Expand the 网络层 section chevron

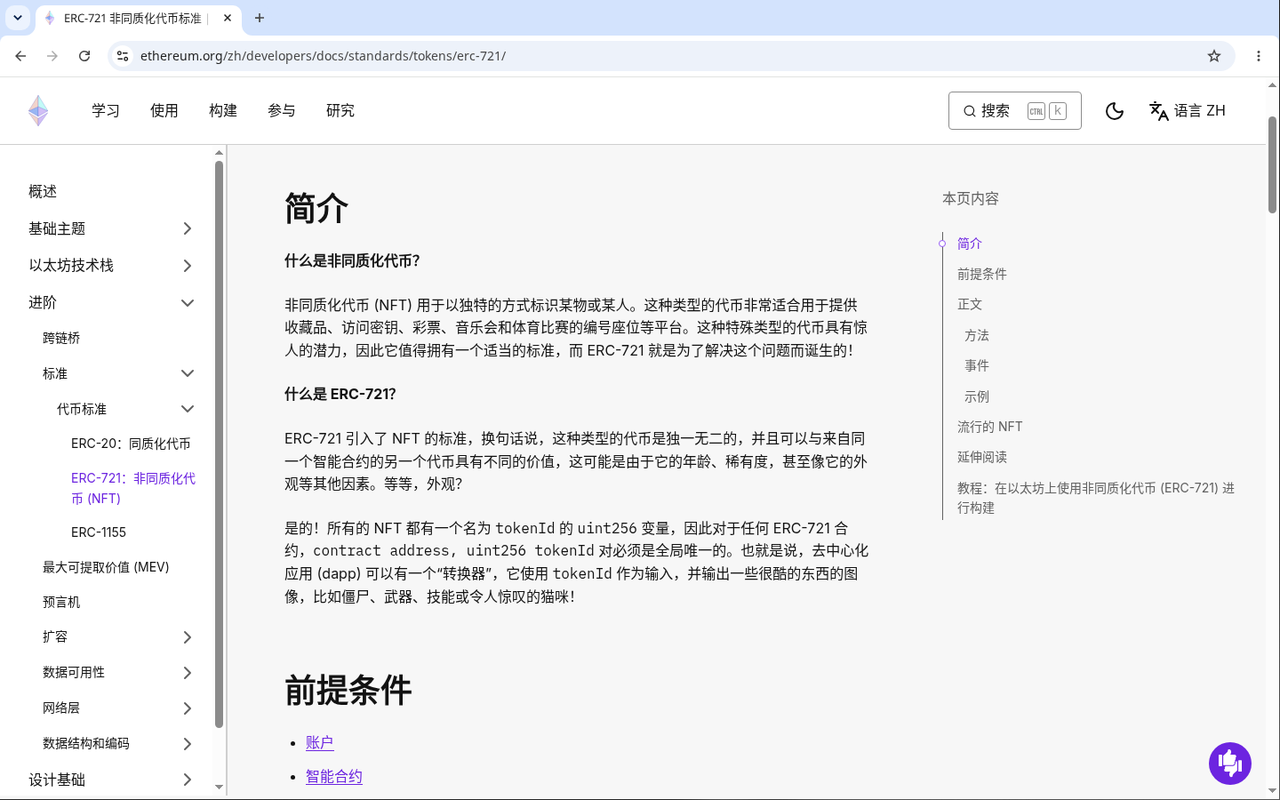click(187, 708)
